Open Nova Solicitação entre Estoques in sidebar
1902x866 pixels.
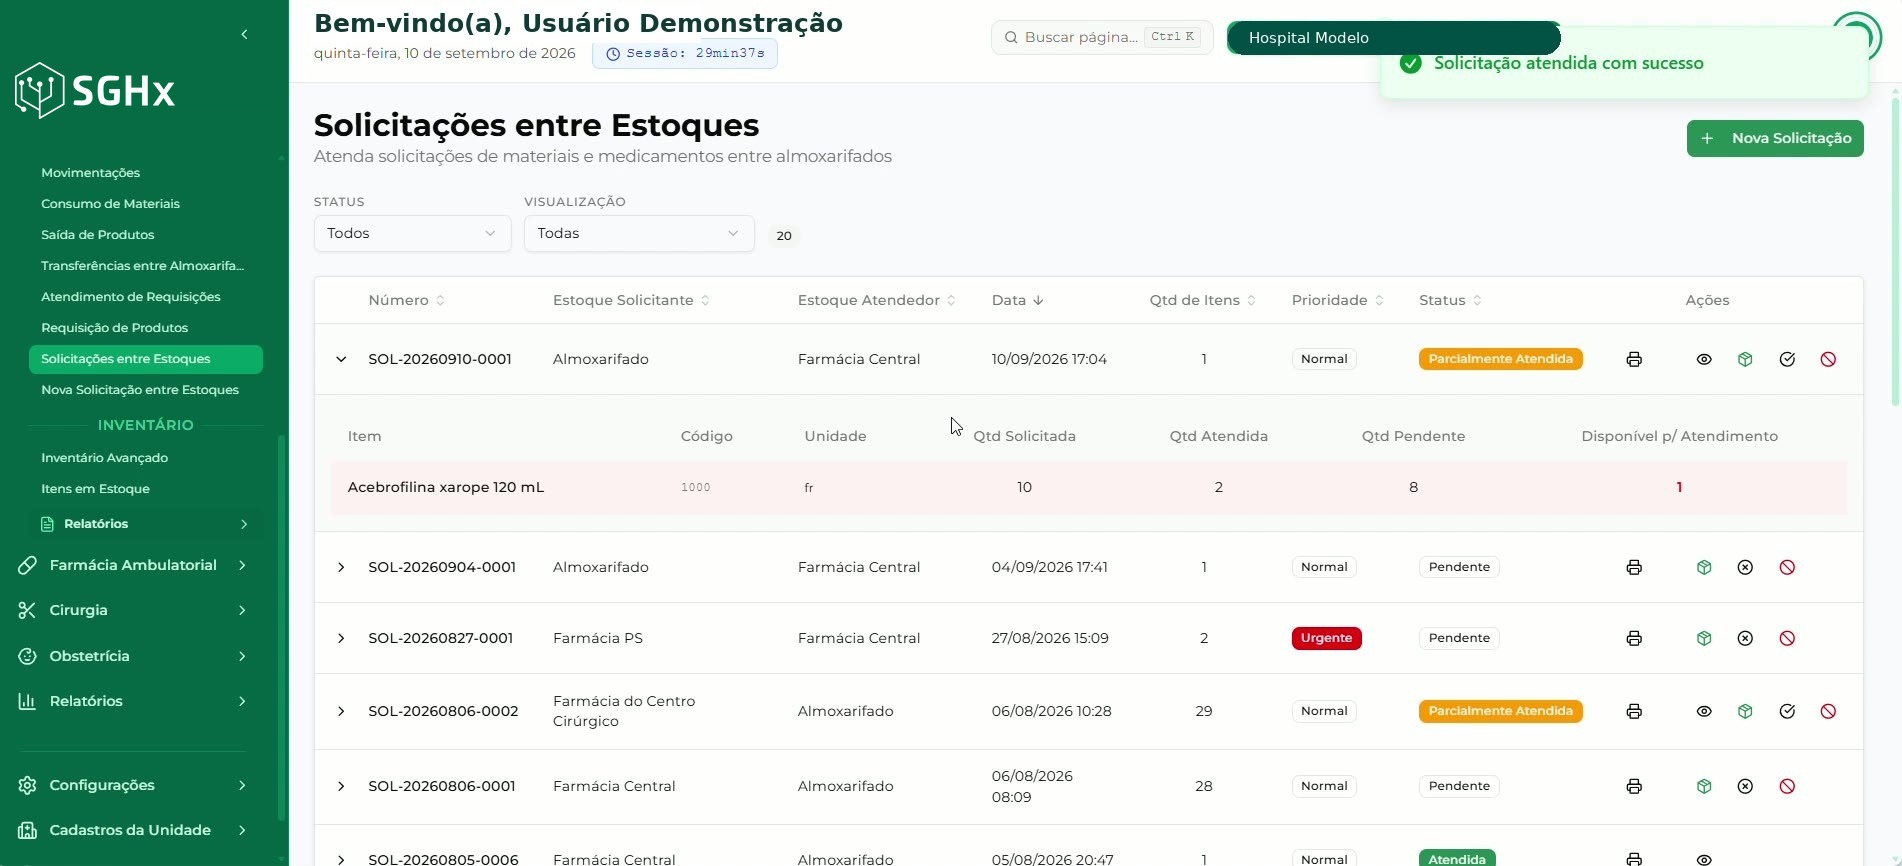coord(140,390)
